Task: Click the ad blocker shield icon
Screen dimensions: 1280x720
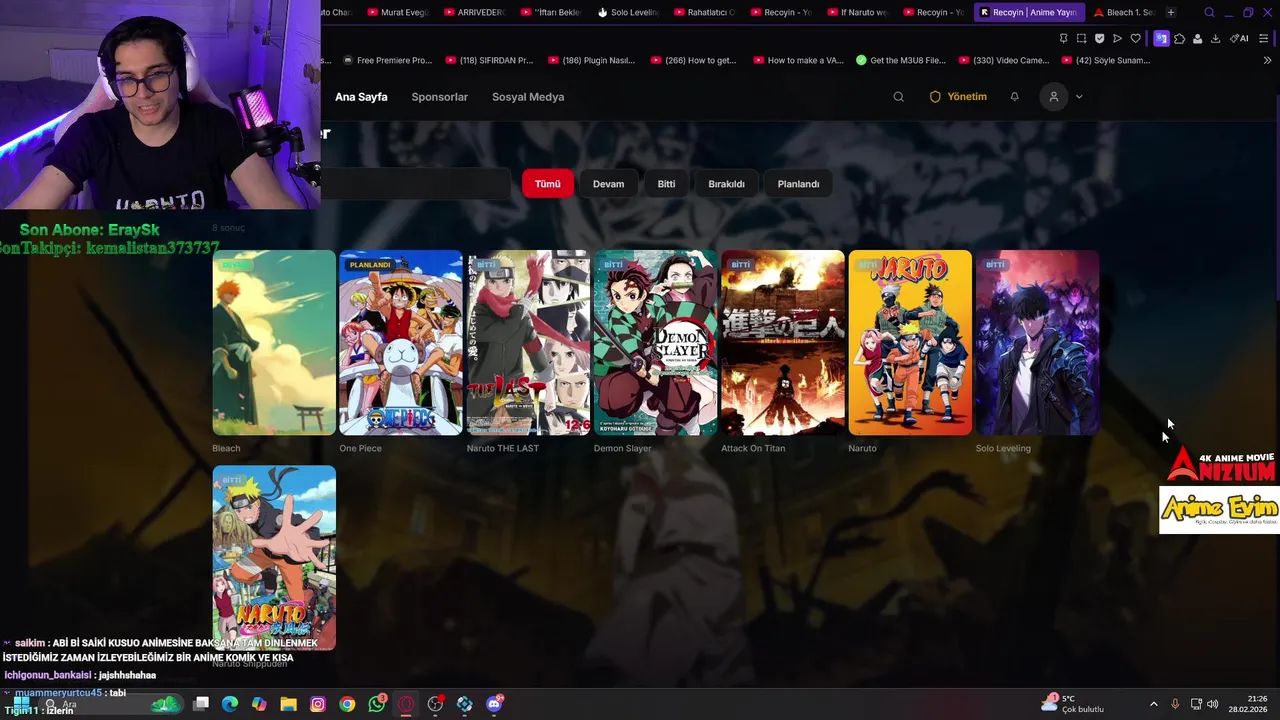Action: (1099, 38)
